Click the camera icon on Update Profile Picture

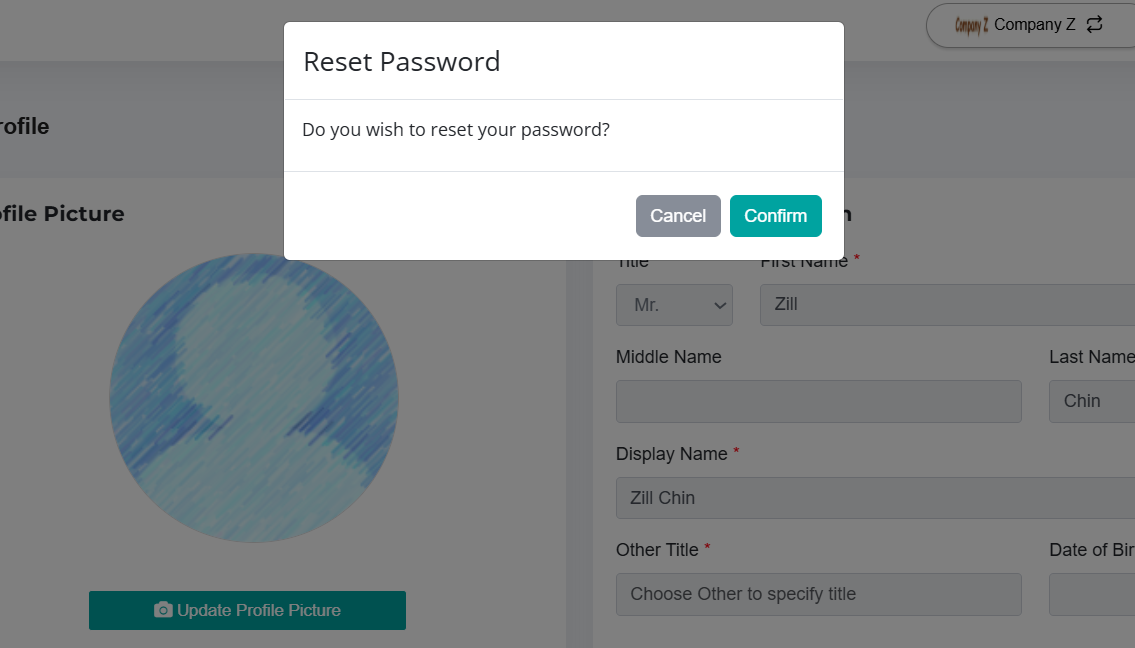click(x=163, y=610)
